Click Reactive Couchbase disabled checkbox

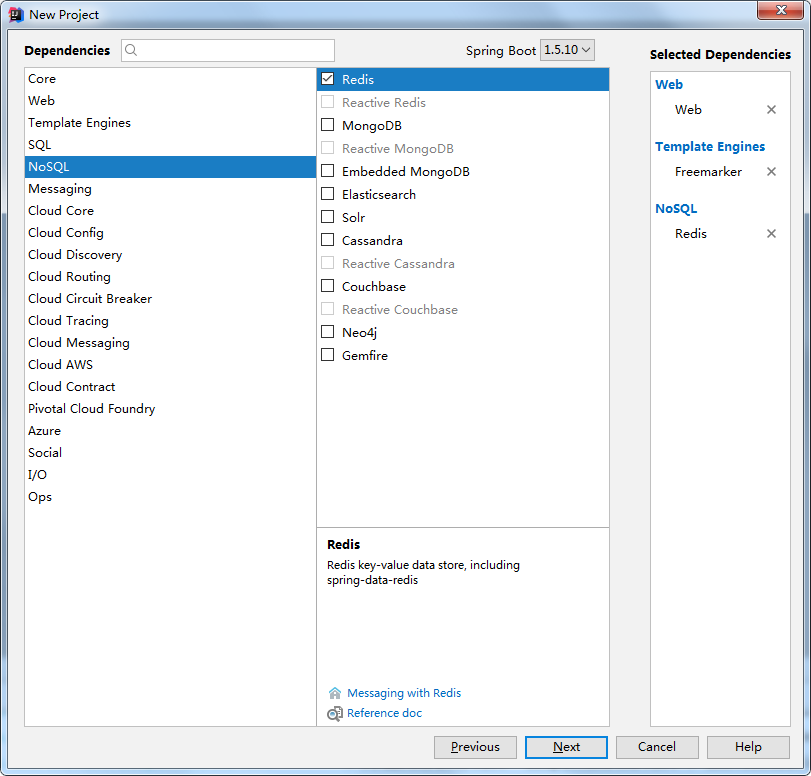pyautogui.click(x=327, y=309)
